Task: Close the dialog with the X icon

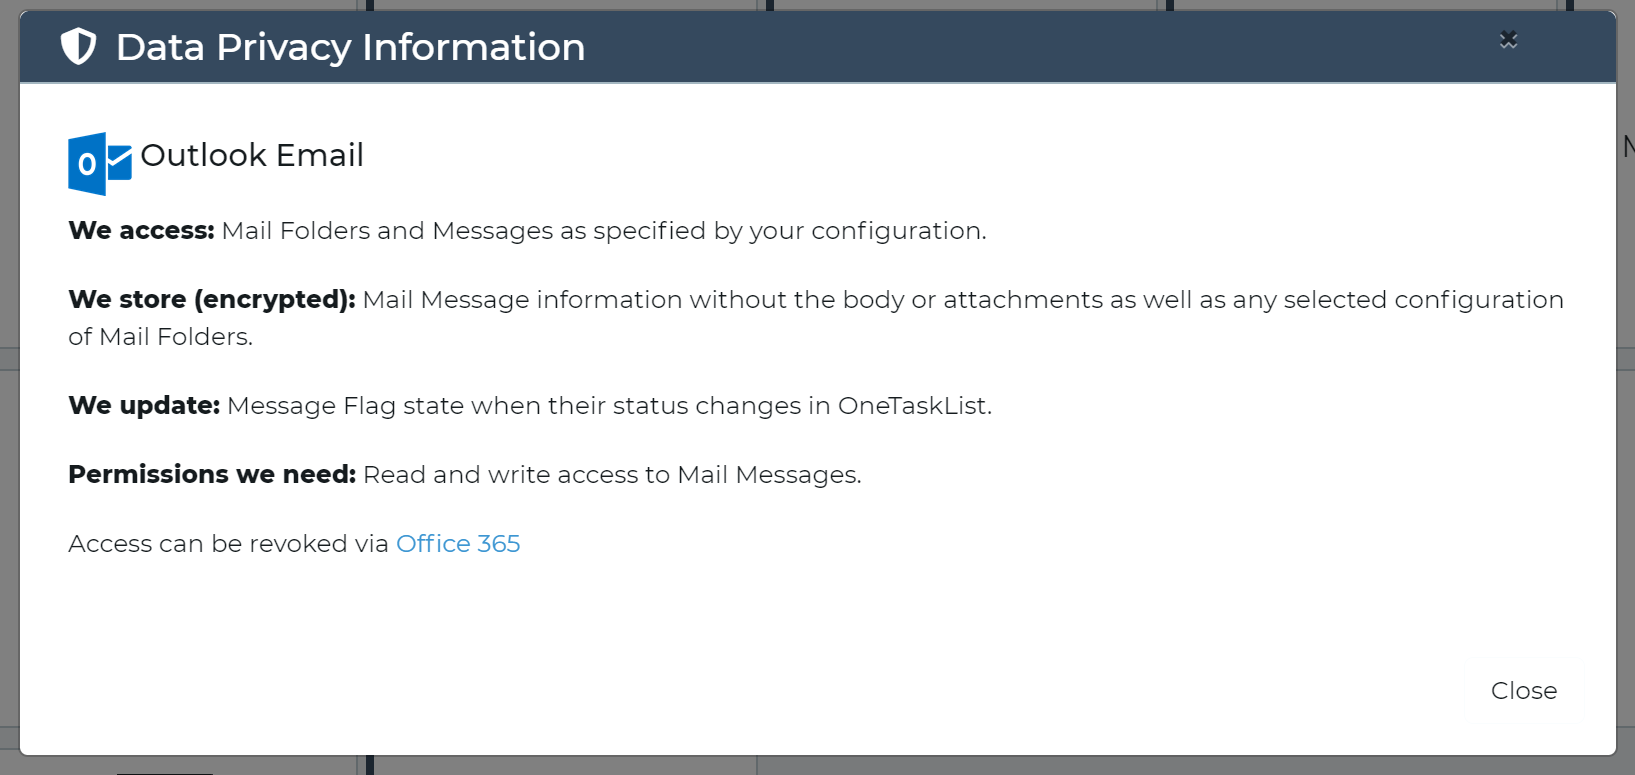Action: (x=1508, y=39)
